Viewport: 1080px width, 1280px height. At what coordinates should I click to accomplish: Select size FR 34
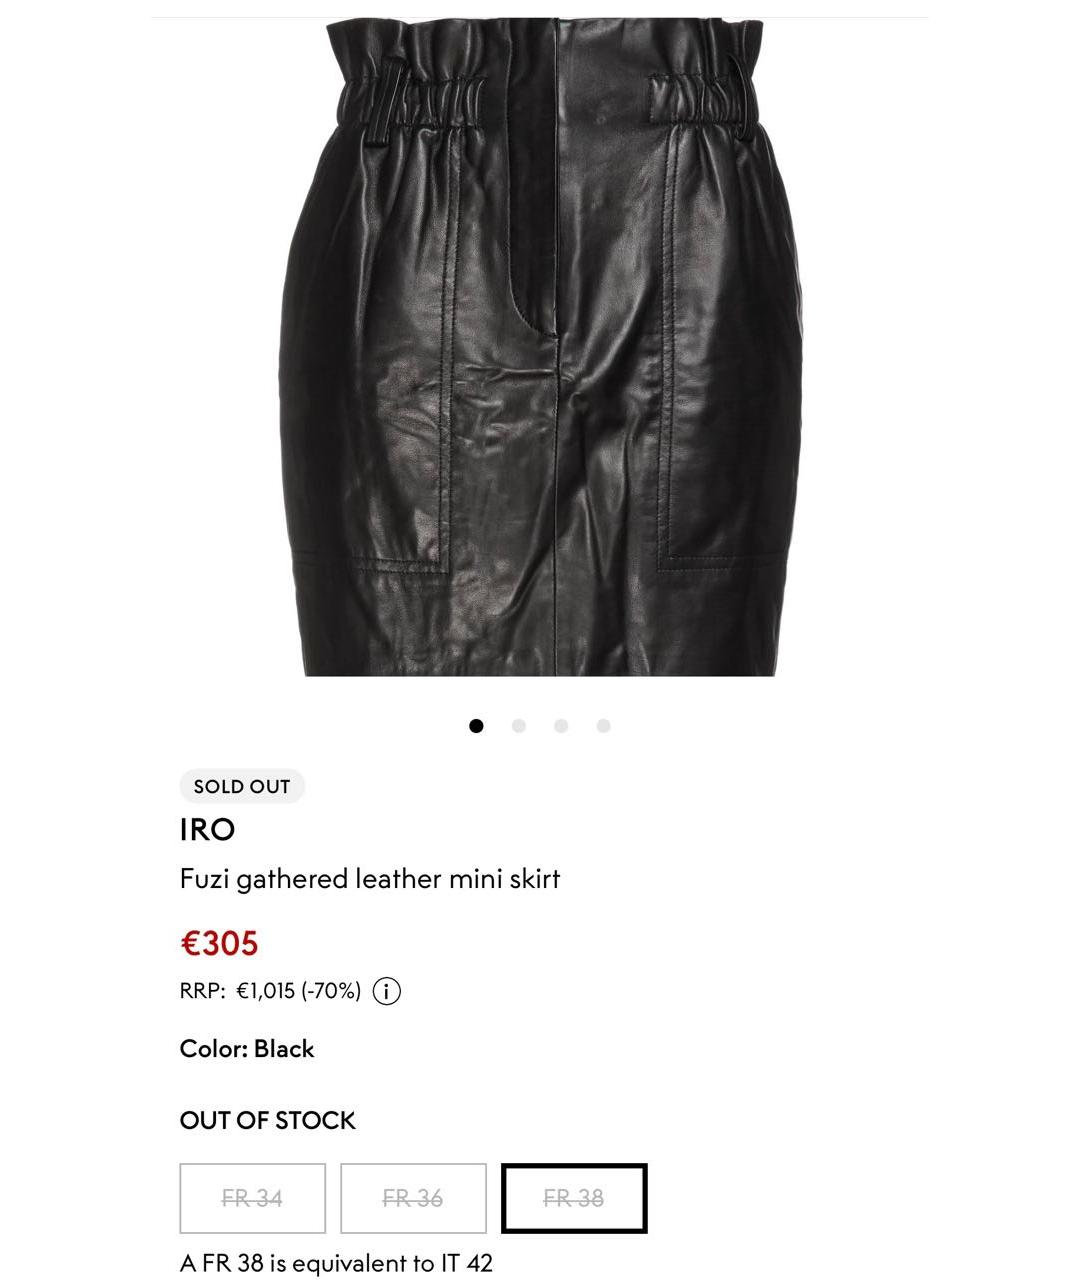click(253, 1198)
